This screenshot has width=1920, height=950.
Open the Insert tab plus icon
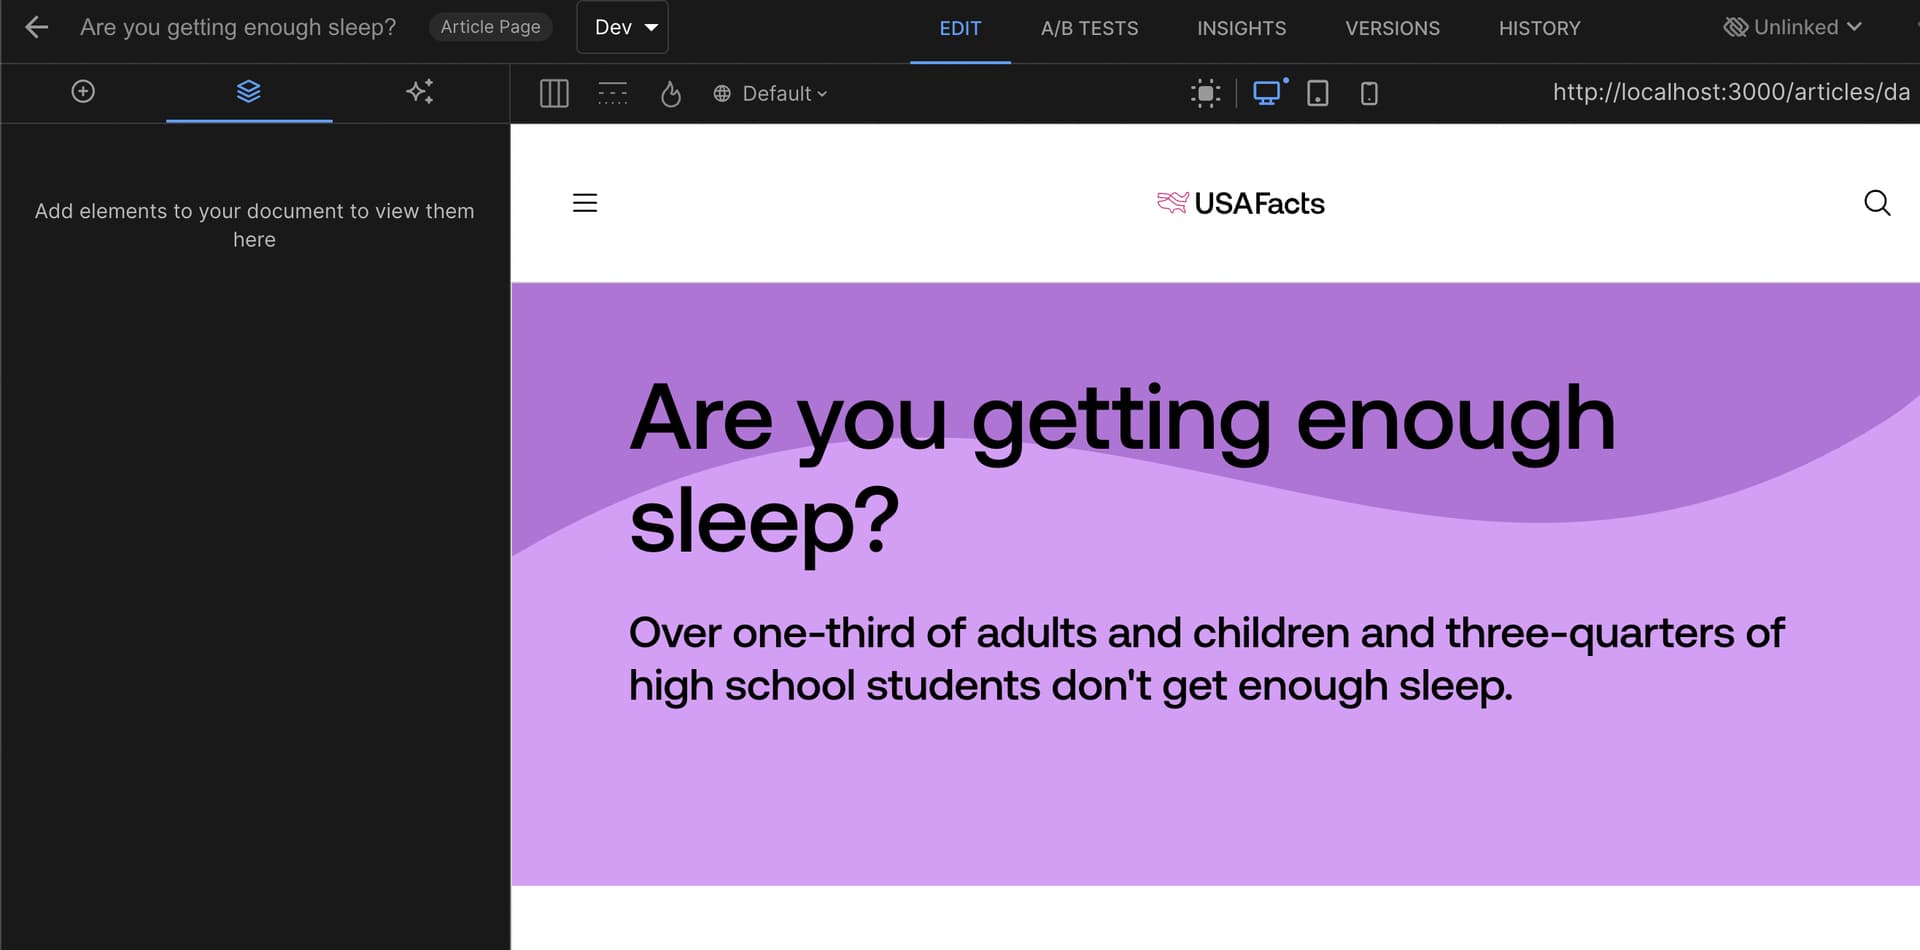(83, 92)
